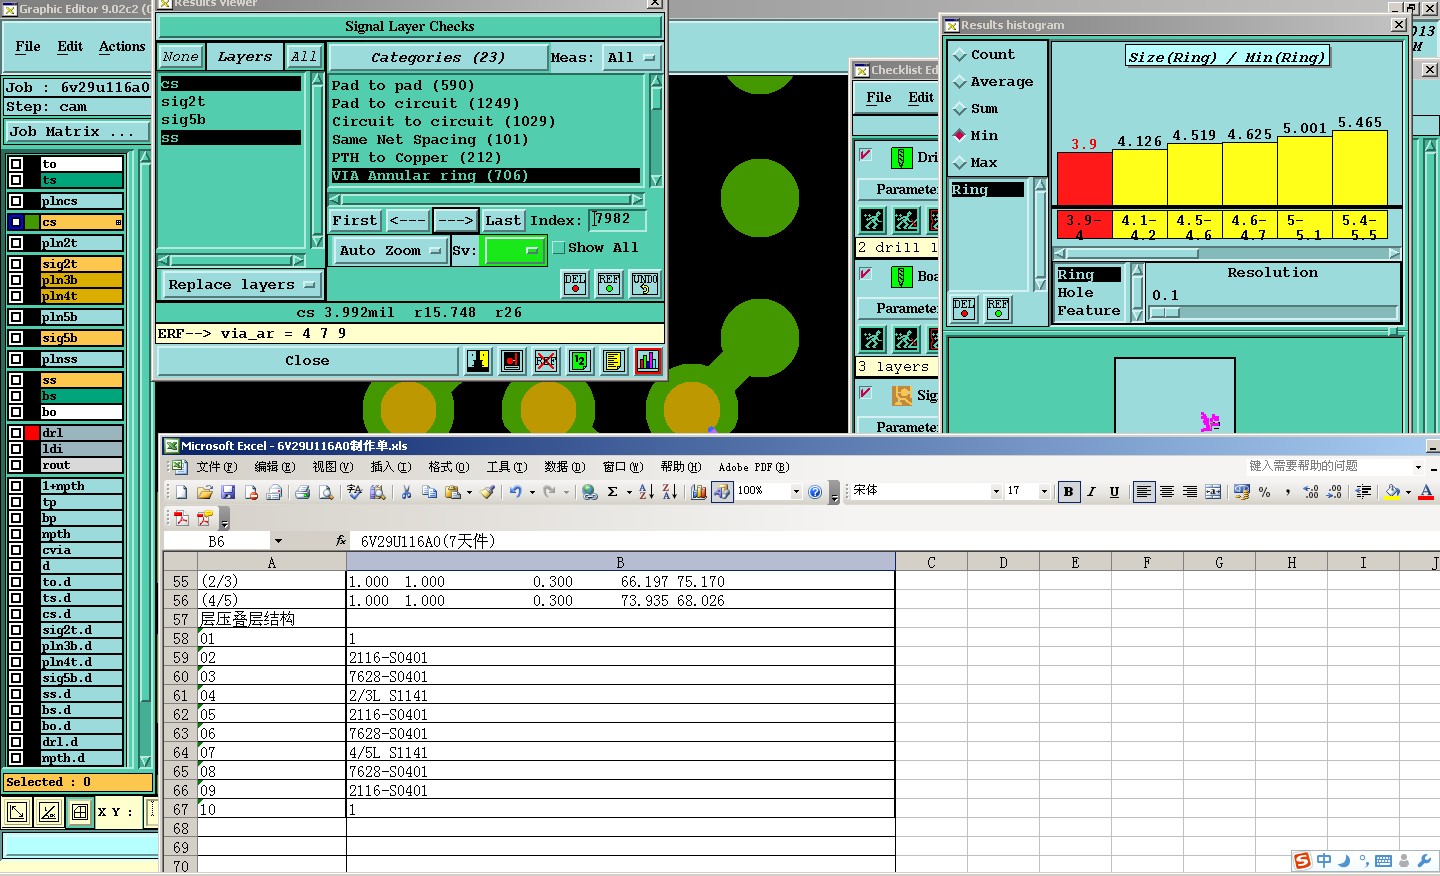Click Excel Open folder icon
The height and width of the screenshot is (876, 1440).
(205, 492)
